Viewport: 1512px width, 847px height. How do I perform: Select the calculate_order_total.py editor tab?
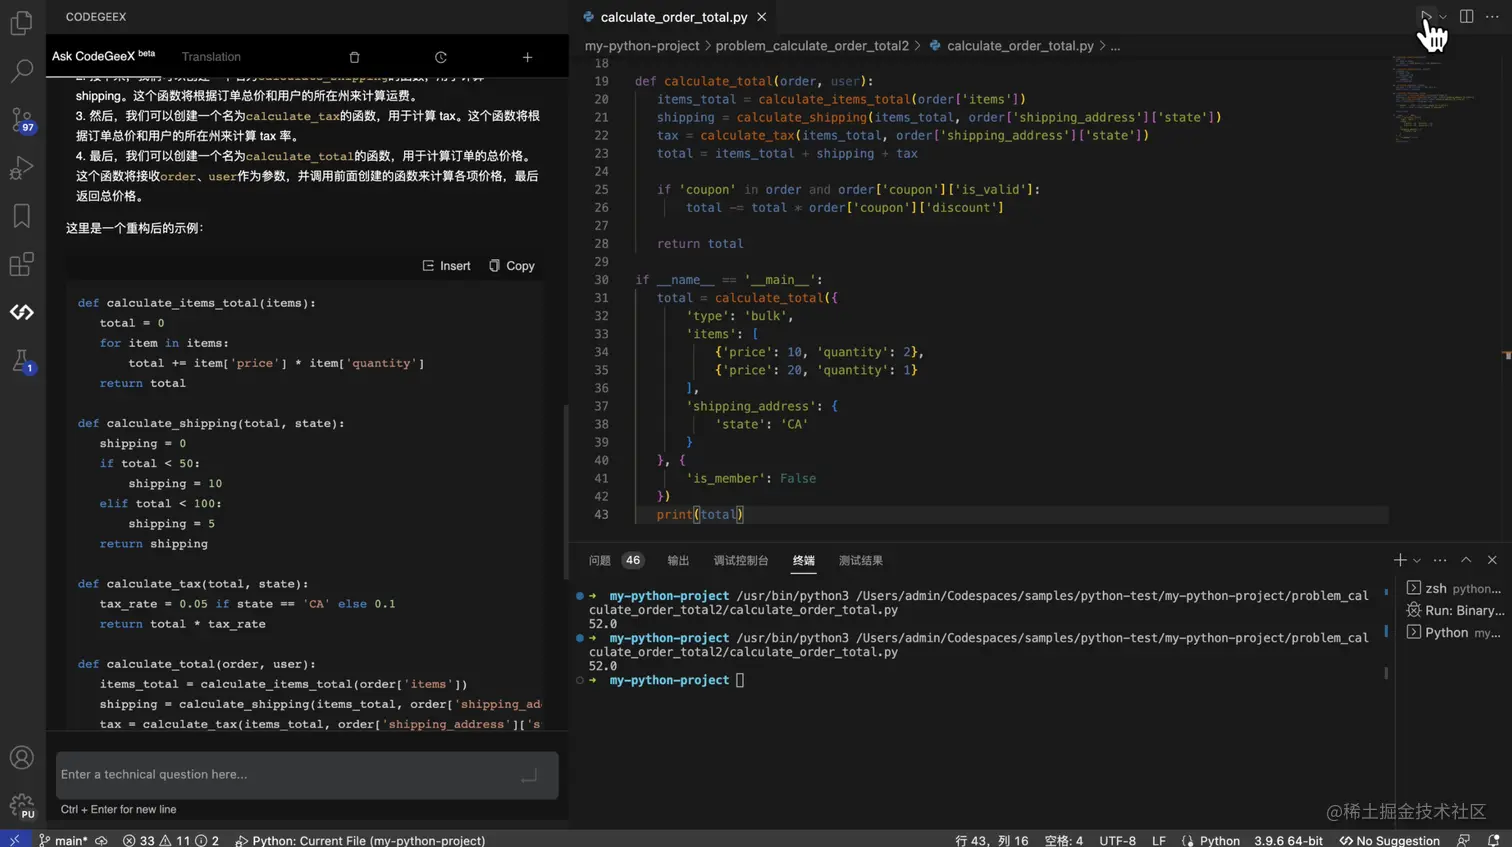point(674,17)
